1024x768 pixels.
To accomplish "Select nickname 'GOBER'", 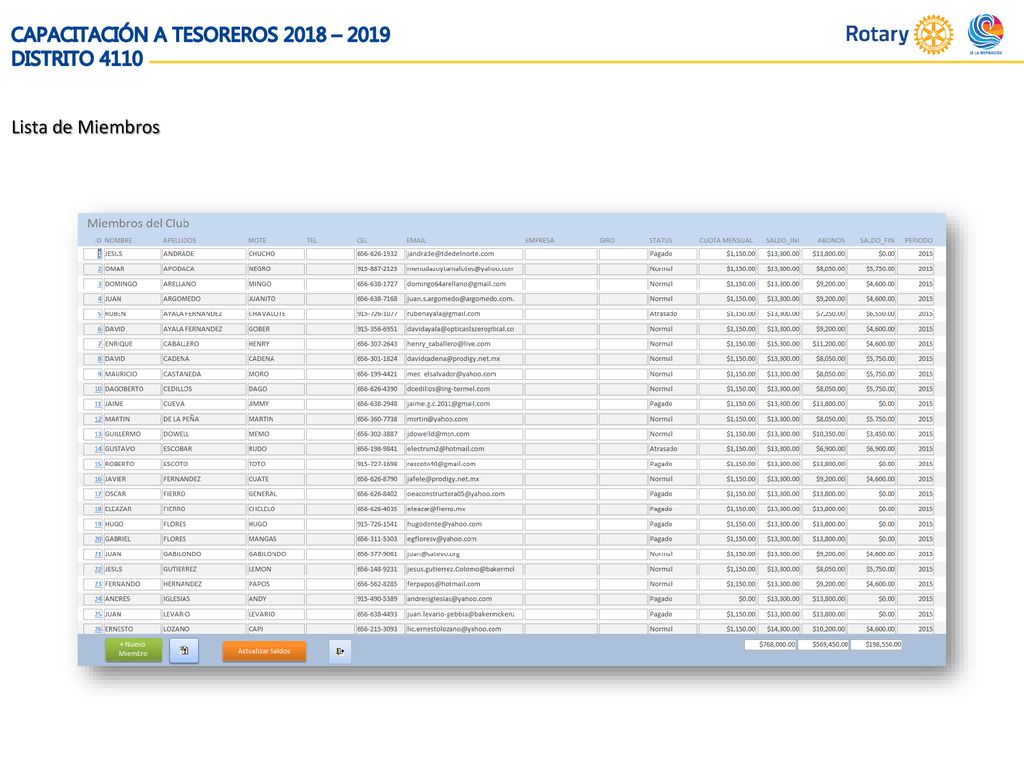I will [x=275, y=329].
